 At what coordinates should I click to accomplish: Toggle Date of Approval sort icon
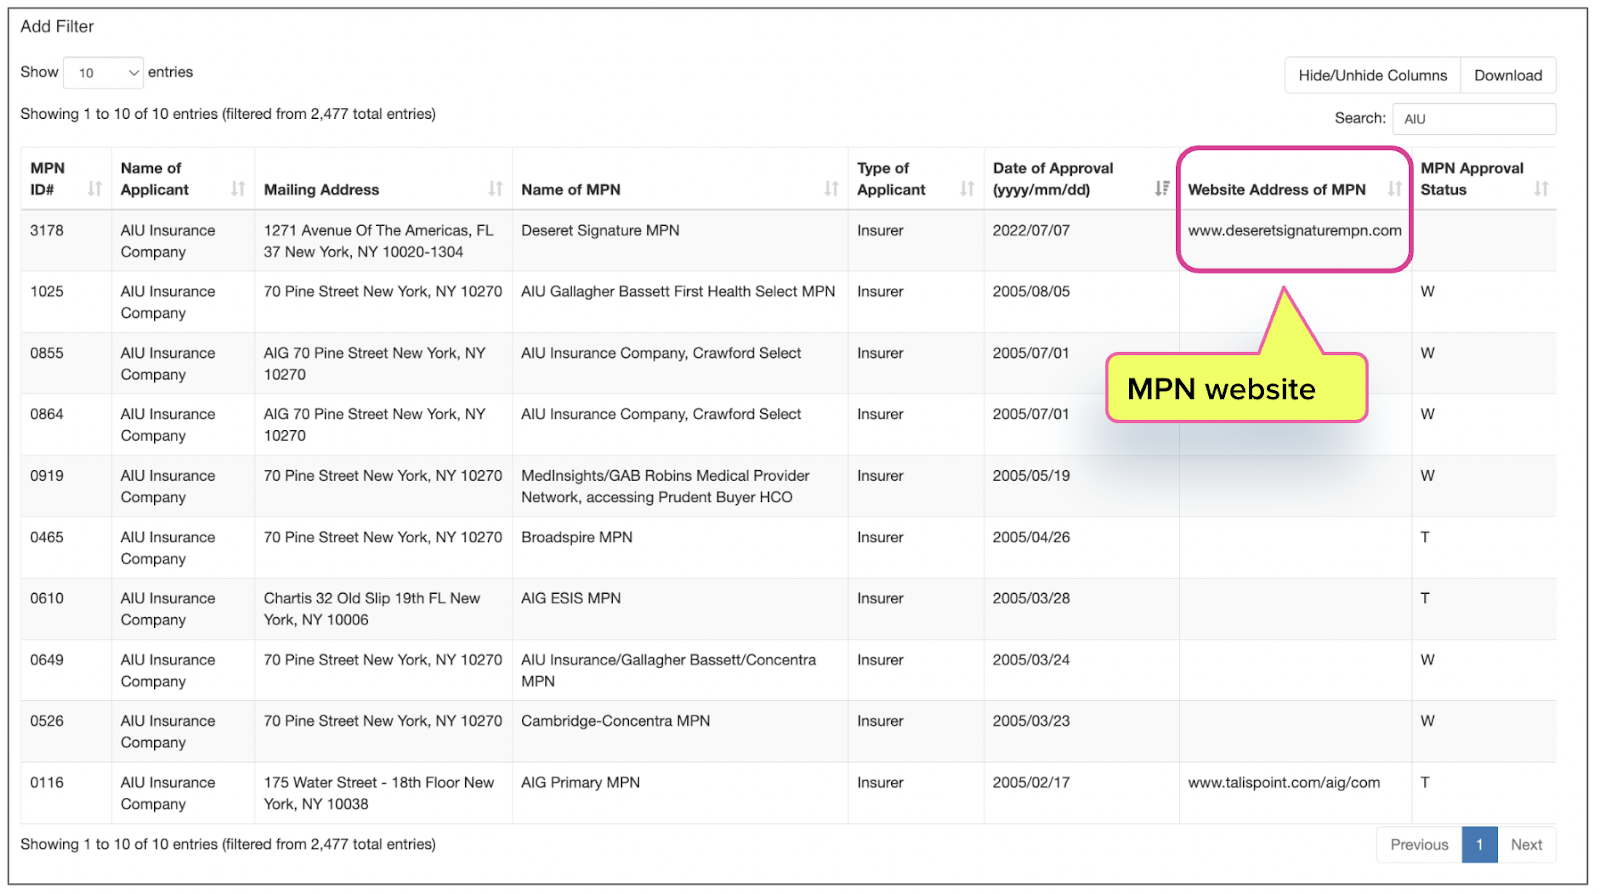click(x=1162, y=189)
